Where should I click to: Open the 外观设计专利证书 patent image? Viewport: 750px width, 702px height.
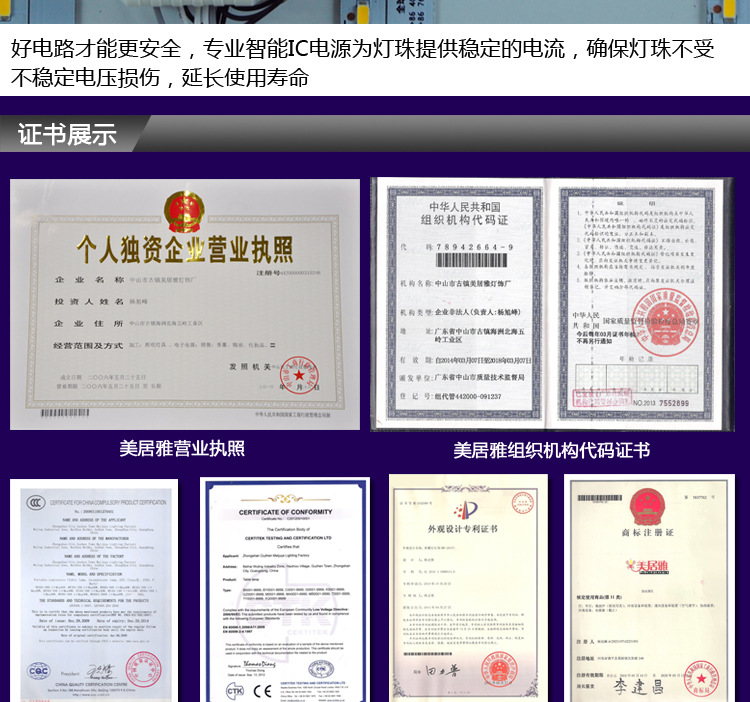pos(468,590)
